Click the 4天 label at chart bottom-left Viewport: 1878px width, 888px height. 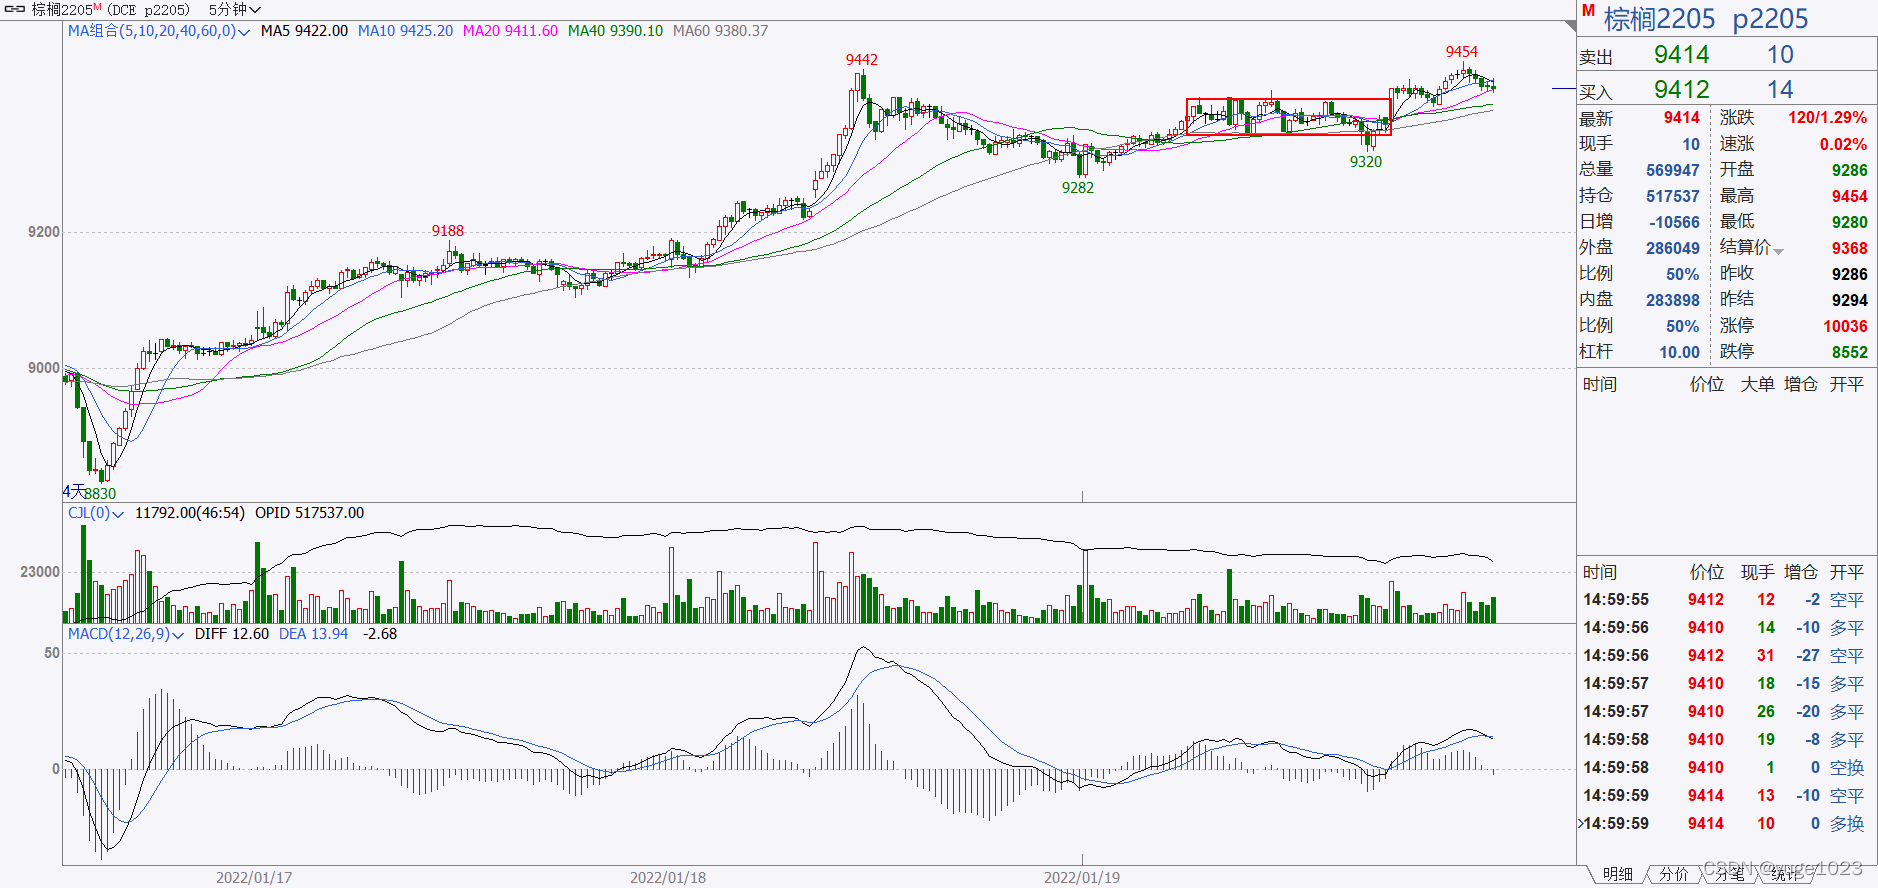73,492
